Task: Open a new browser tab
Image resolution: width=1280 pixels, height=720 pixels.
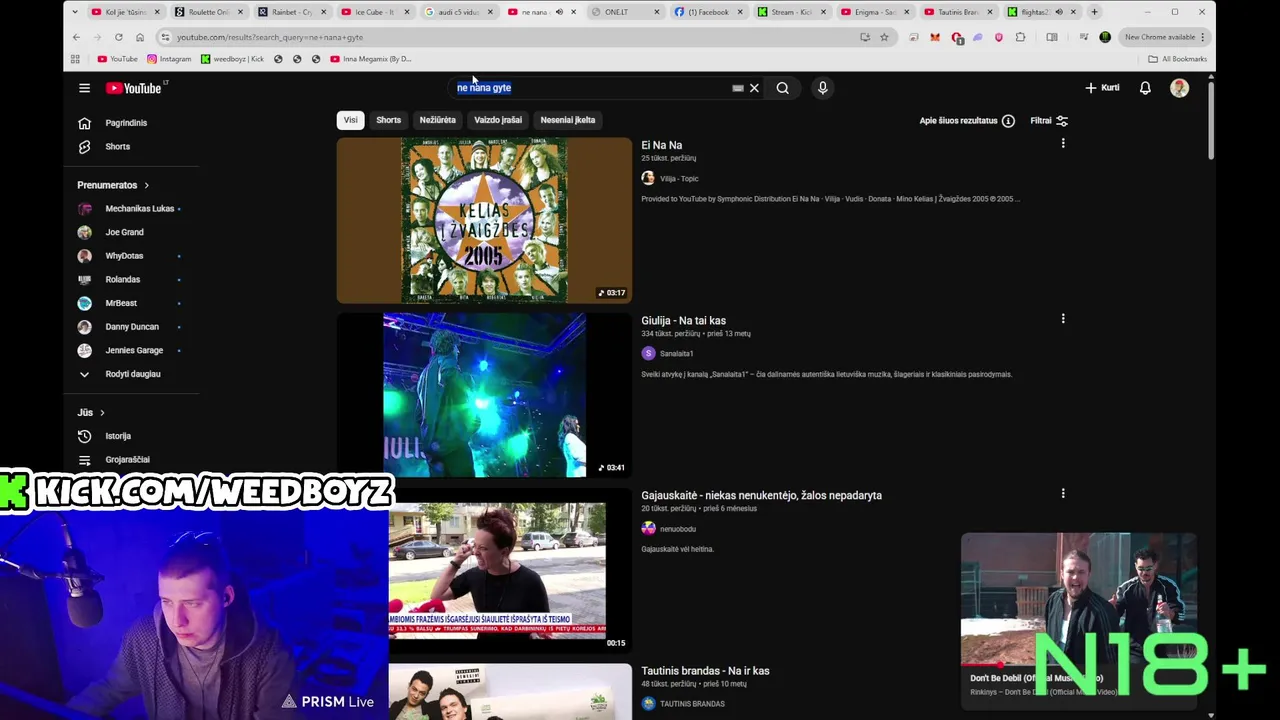Action: pyautogui.click(x=1094, y=12)
